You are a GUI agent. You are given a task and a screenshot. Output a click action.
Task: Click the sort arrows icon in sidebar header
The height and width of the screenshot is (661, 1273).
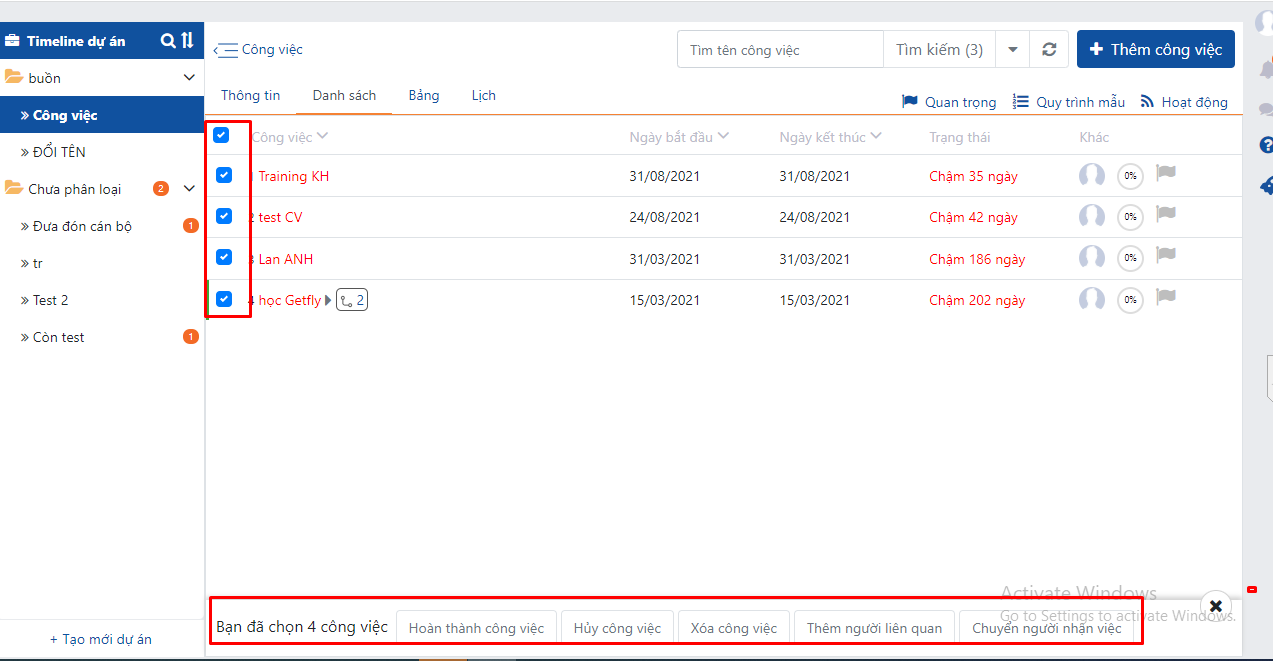click(x=187, y=41)
